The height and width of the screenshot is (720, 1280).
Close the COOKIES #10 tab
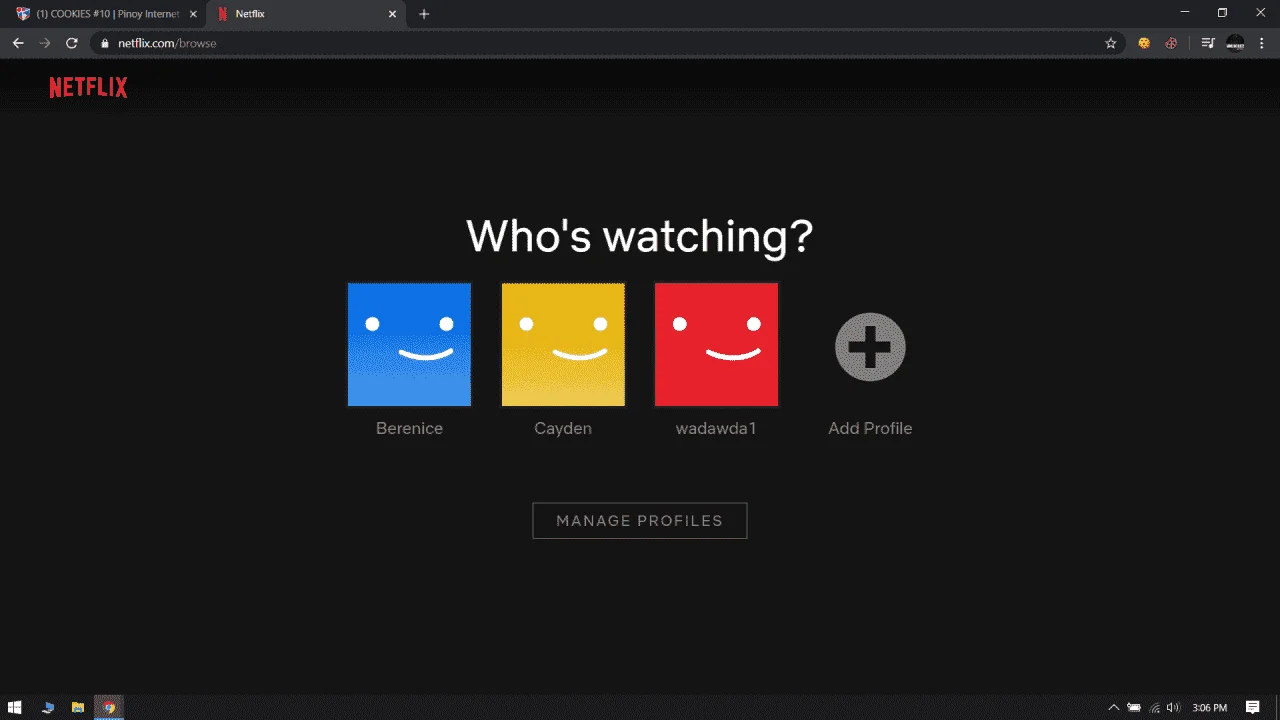[x=193, y=14]
